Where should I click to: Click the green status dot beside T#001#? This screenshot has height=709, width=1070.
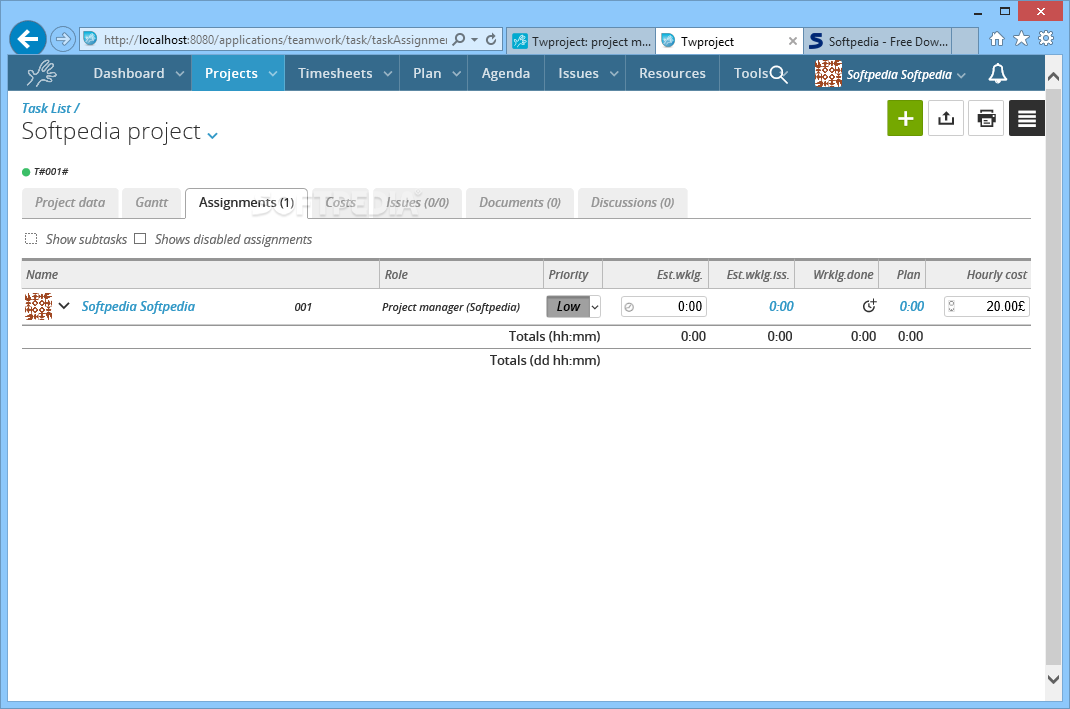(26, 172)
